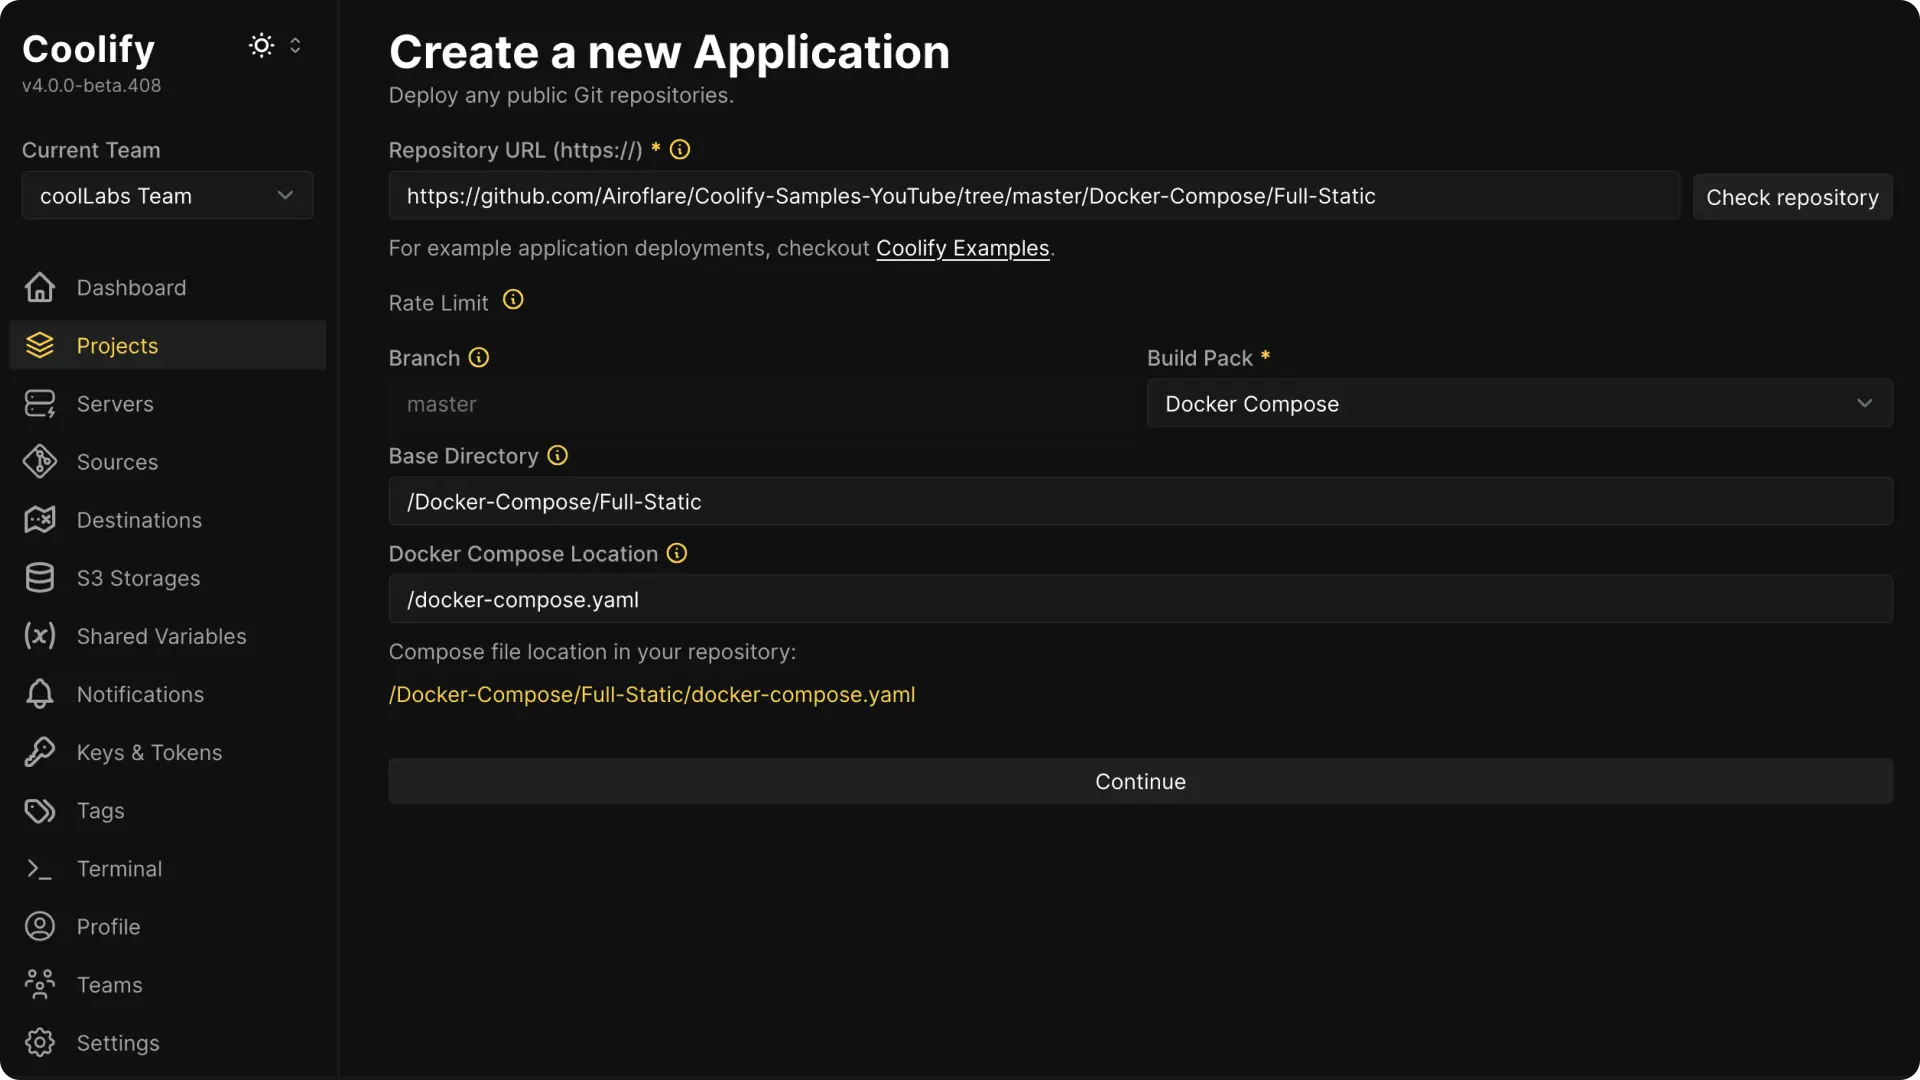Open the Build Pack dropdown
This screenshot has height=1080, width=1920.
1518,403
